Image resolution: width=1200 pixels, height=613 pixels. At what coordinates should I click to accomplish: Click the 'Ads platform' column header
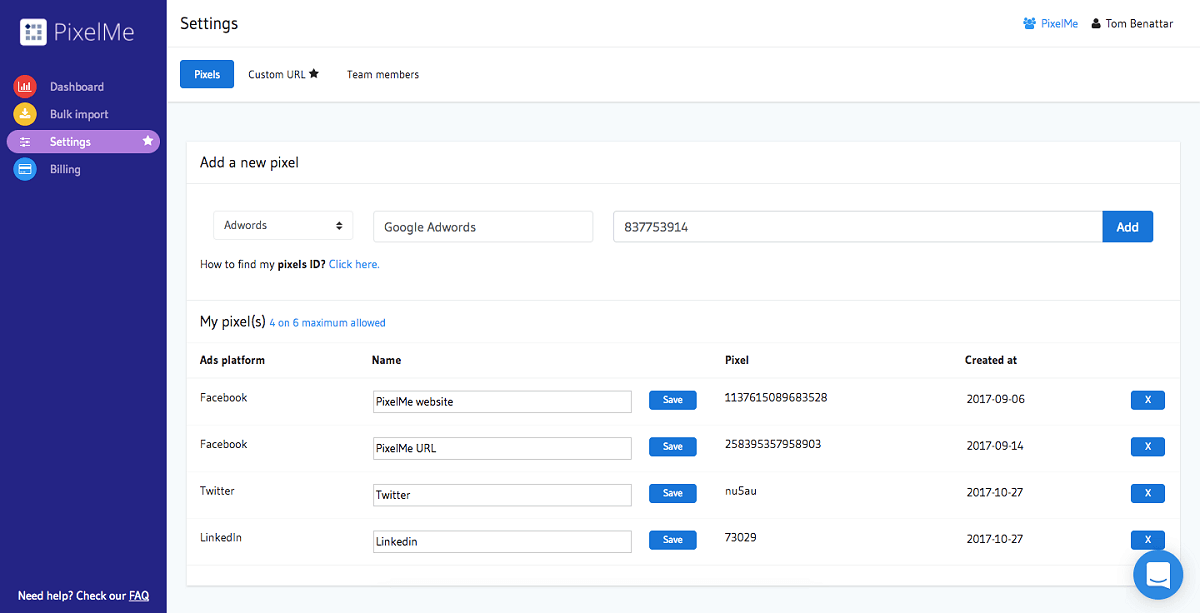232,360
